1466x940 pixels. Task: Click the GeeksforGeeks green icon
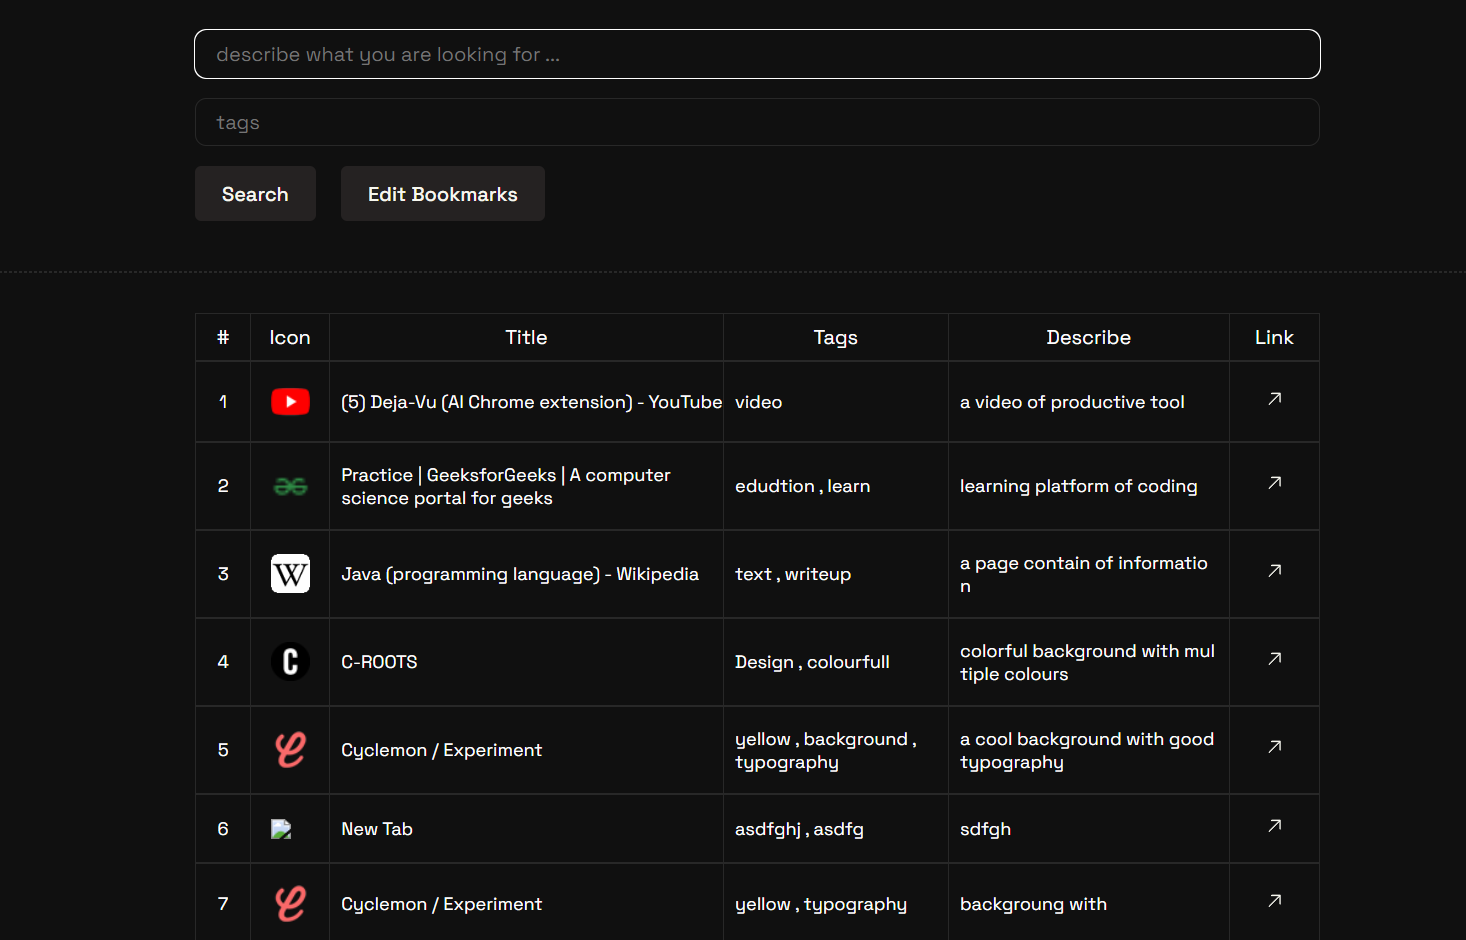pyautogui.click(x=290, y=486)
